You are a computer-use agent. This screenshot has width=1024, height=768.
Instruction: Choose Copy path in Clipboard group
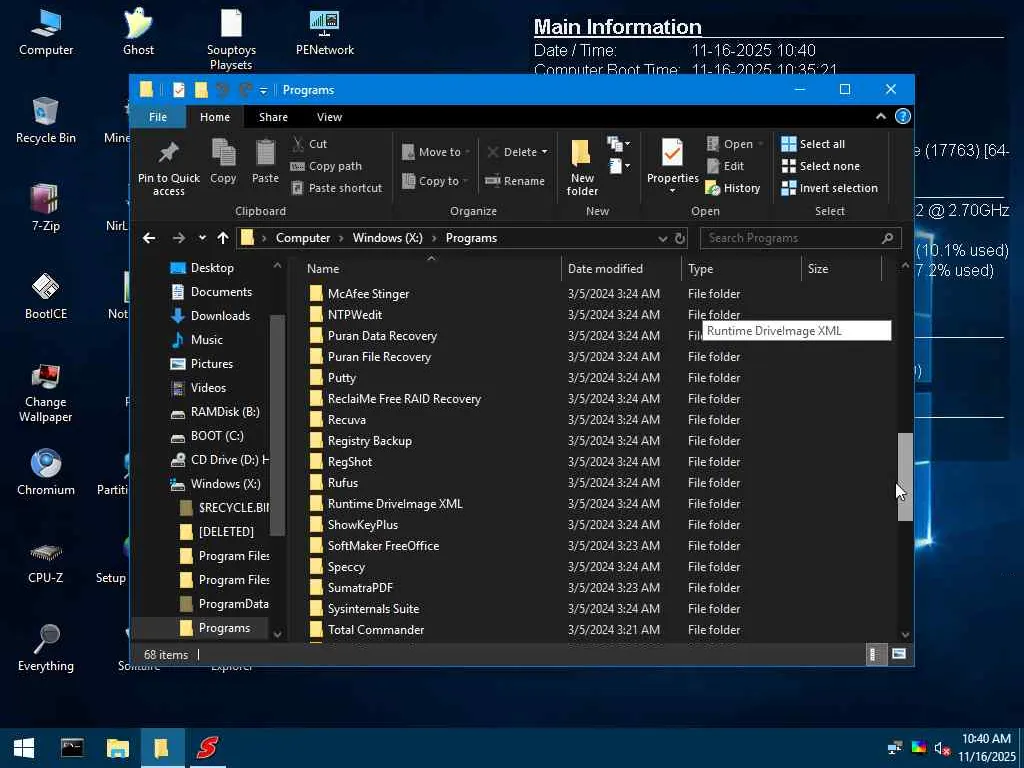326,166
